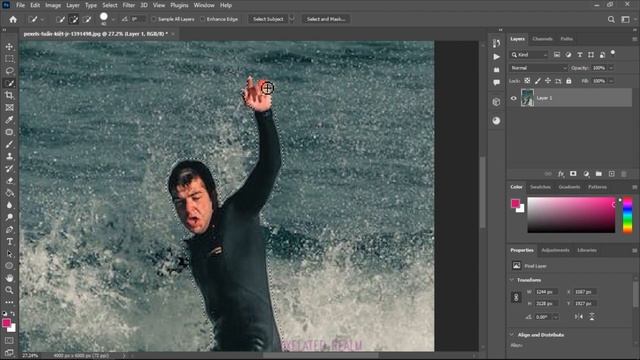Select the Horizontal Type tool
Image resolution: width=640 pixels, height=360 pixels.
[9, 242]
